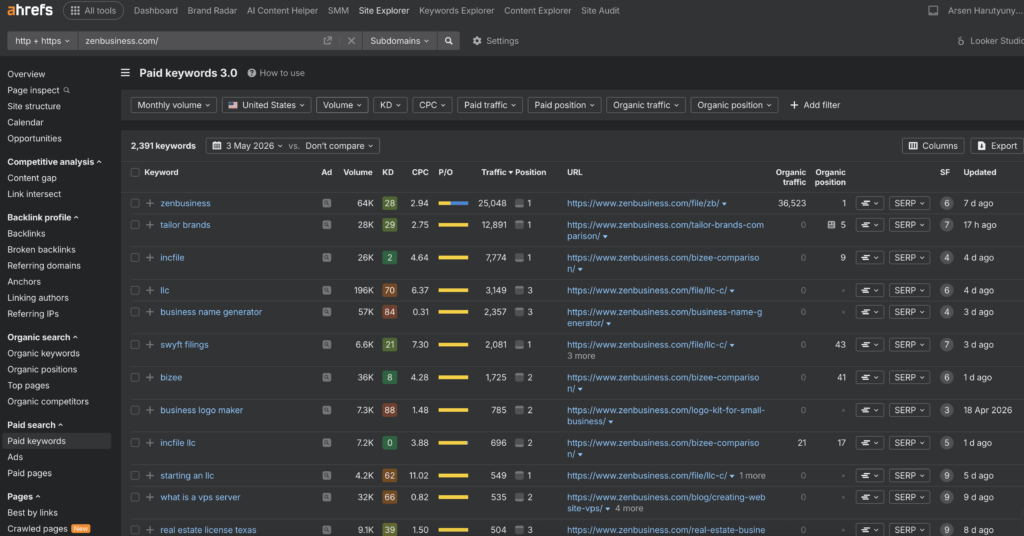
Task: Open the trend chart dropdown for incfile row
Action: click(x=869, y=257)
